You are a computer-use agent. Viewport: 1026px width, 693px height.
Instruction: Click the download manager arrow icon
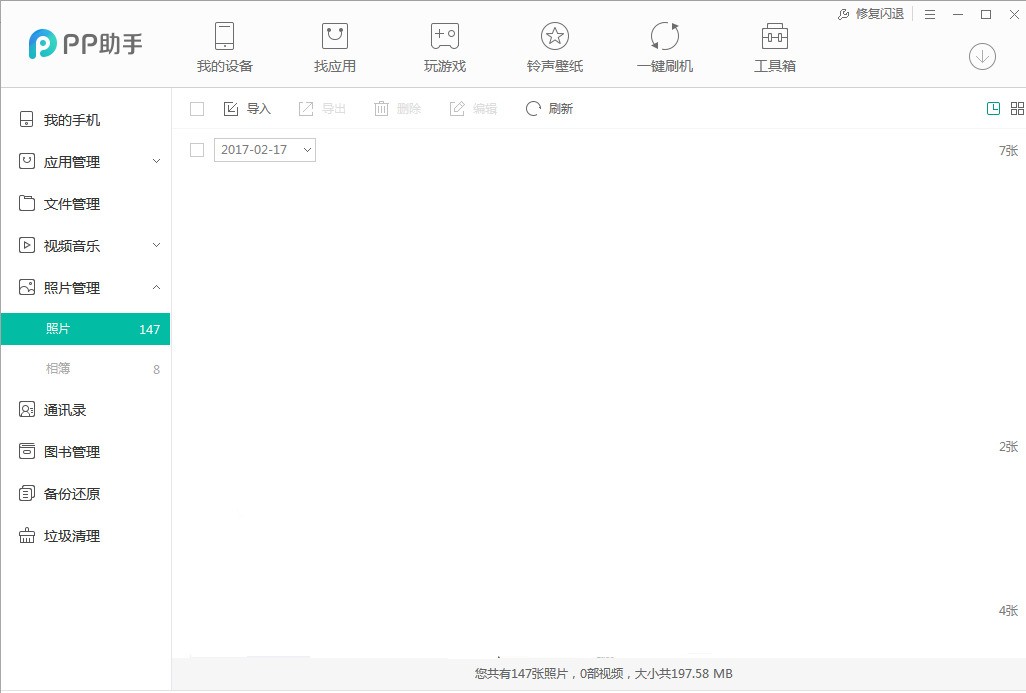click(x=982, y=57)
